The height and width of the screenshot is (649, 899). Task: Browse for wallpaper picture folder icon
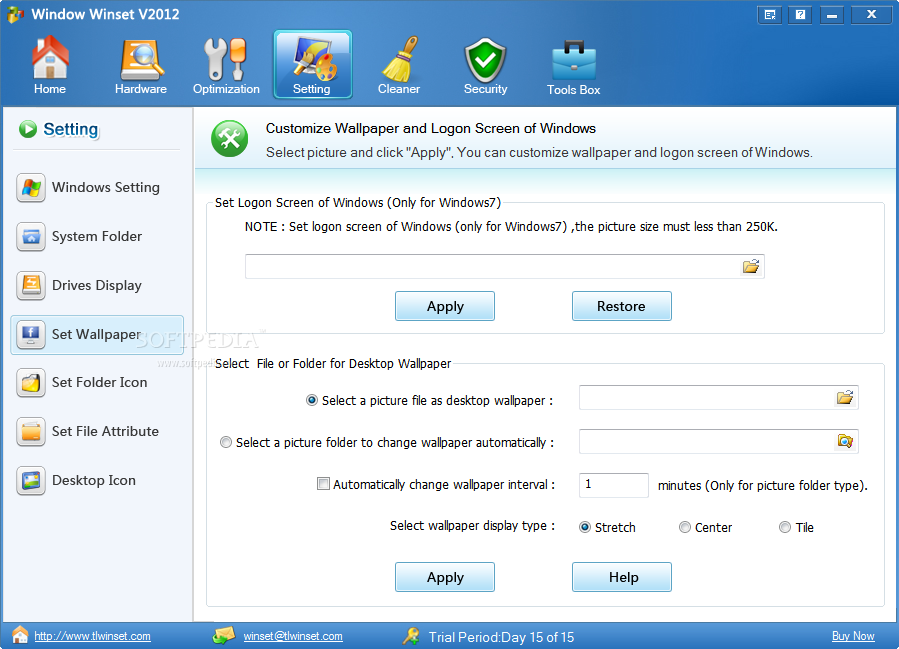(845, 441)
